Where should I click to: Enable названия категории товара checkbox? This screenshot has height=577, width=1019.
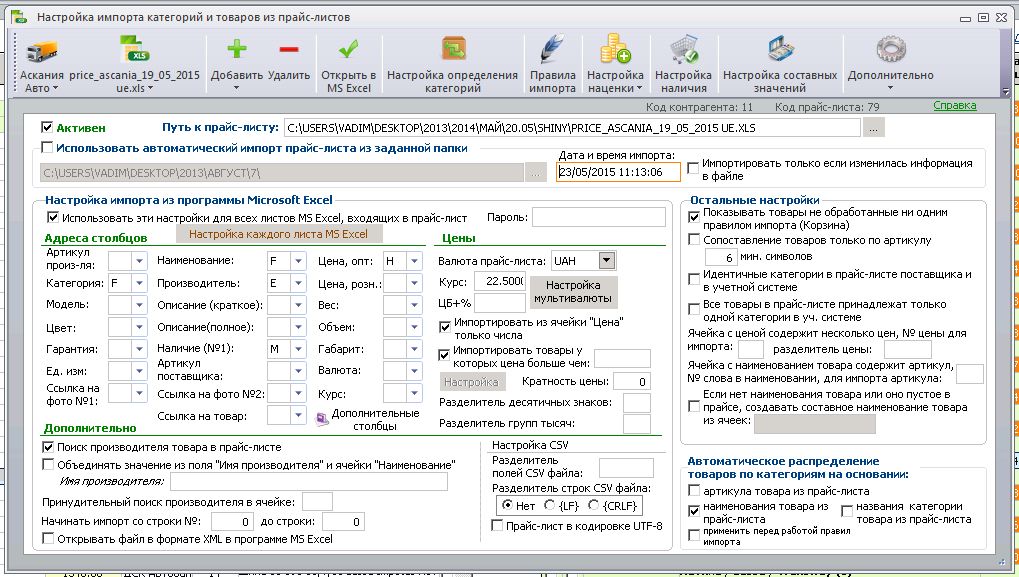(x=847, y=511)
